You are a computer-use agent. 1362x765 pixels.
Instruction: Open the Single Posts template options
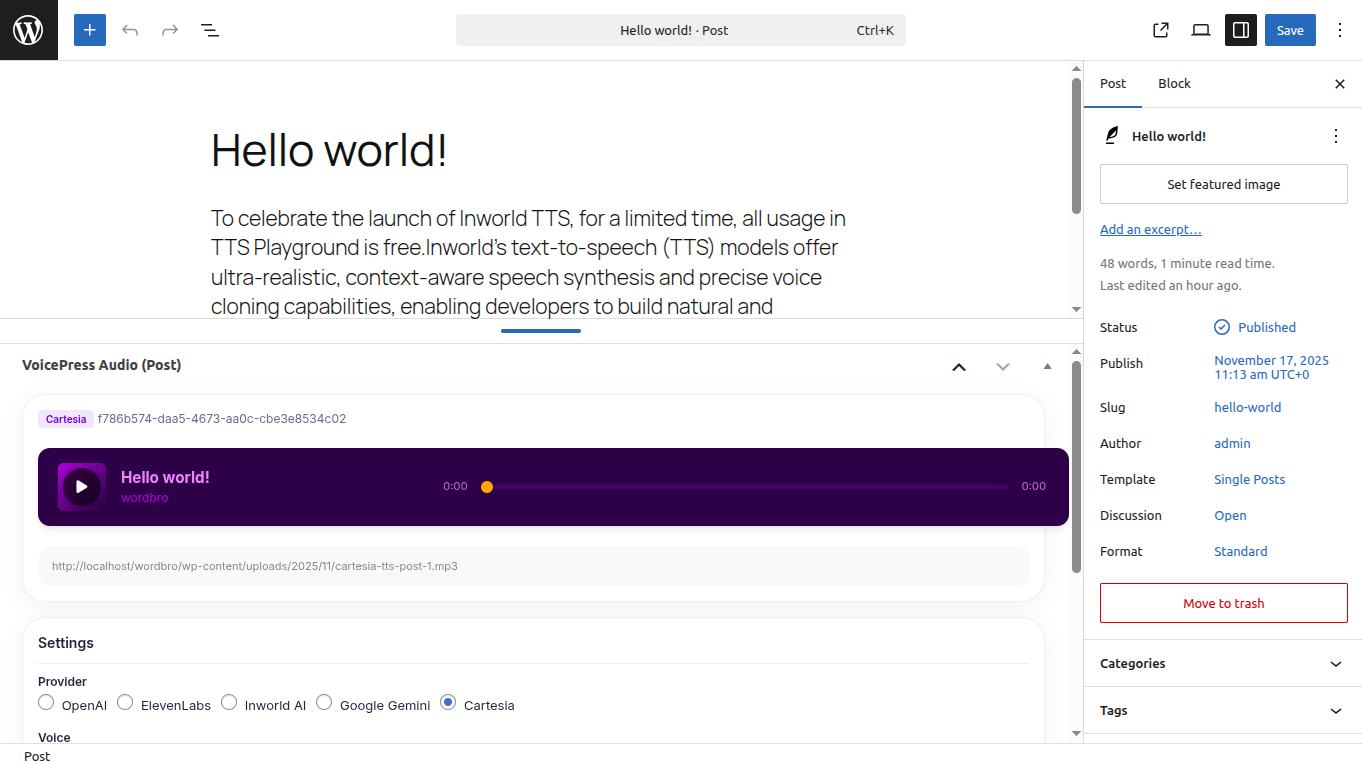1249,479
